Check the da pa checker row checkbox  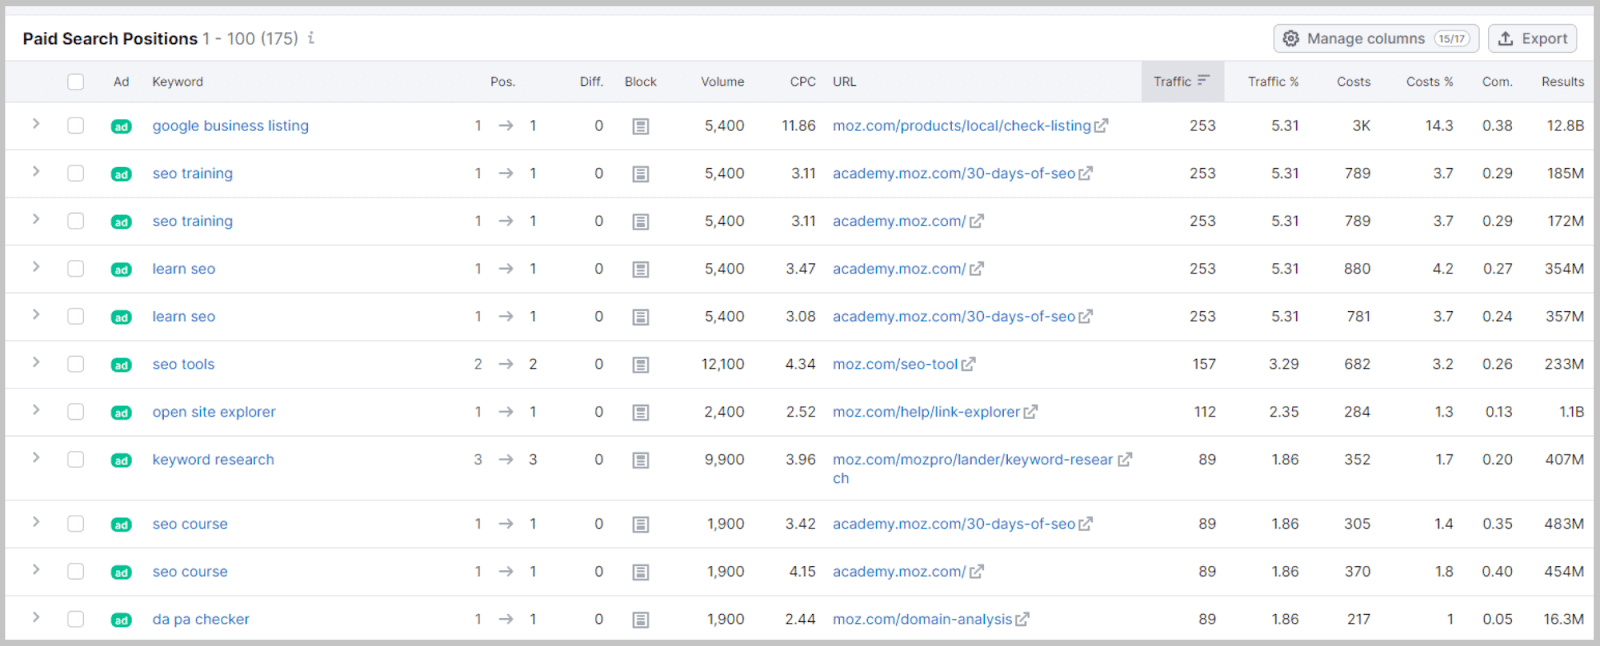[x=76, y=619]
